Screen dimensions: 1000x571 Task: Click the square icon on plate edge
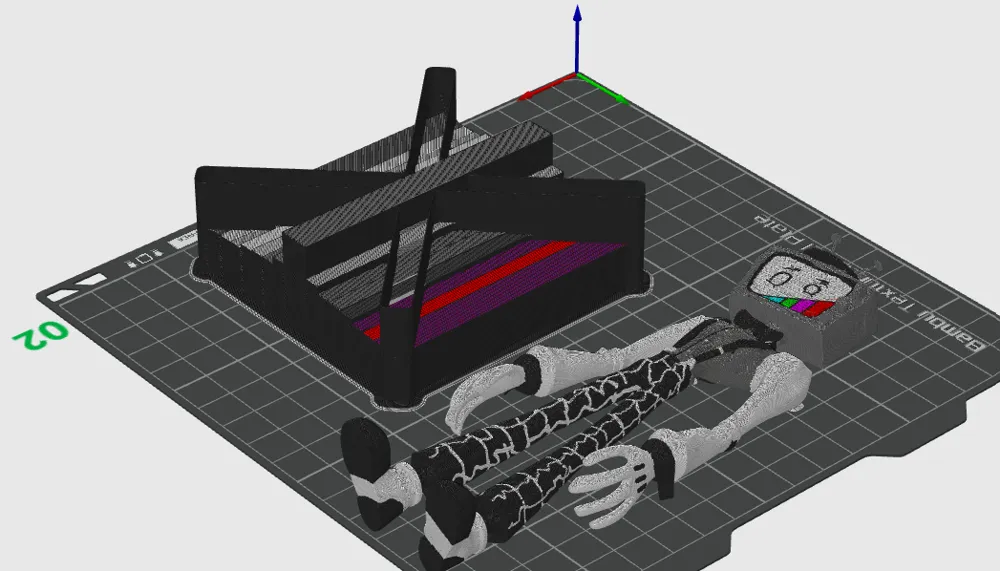click(145, 259)
